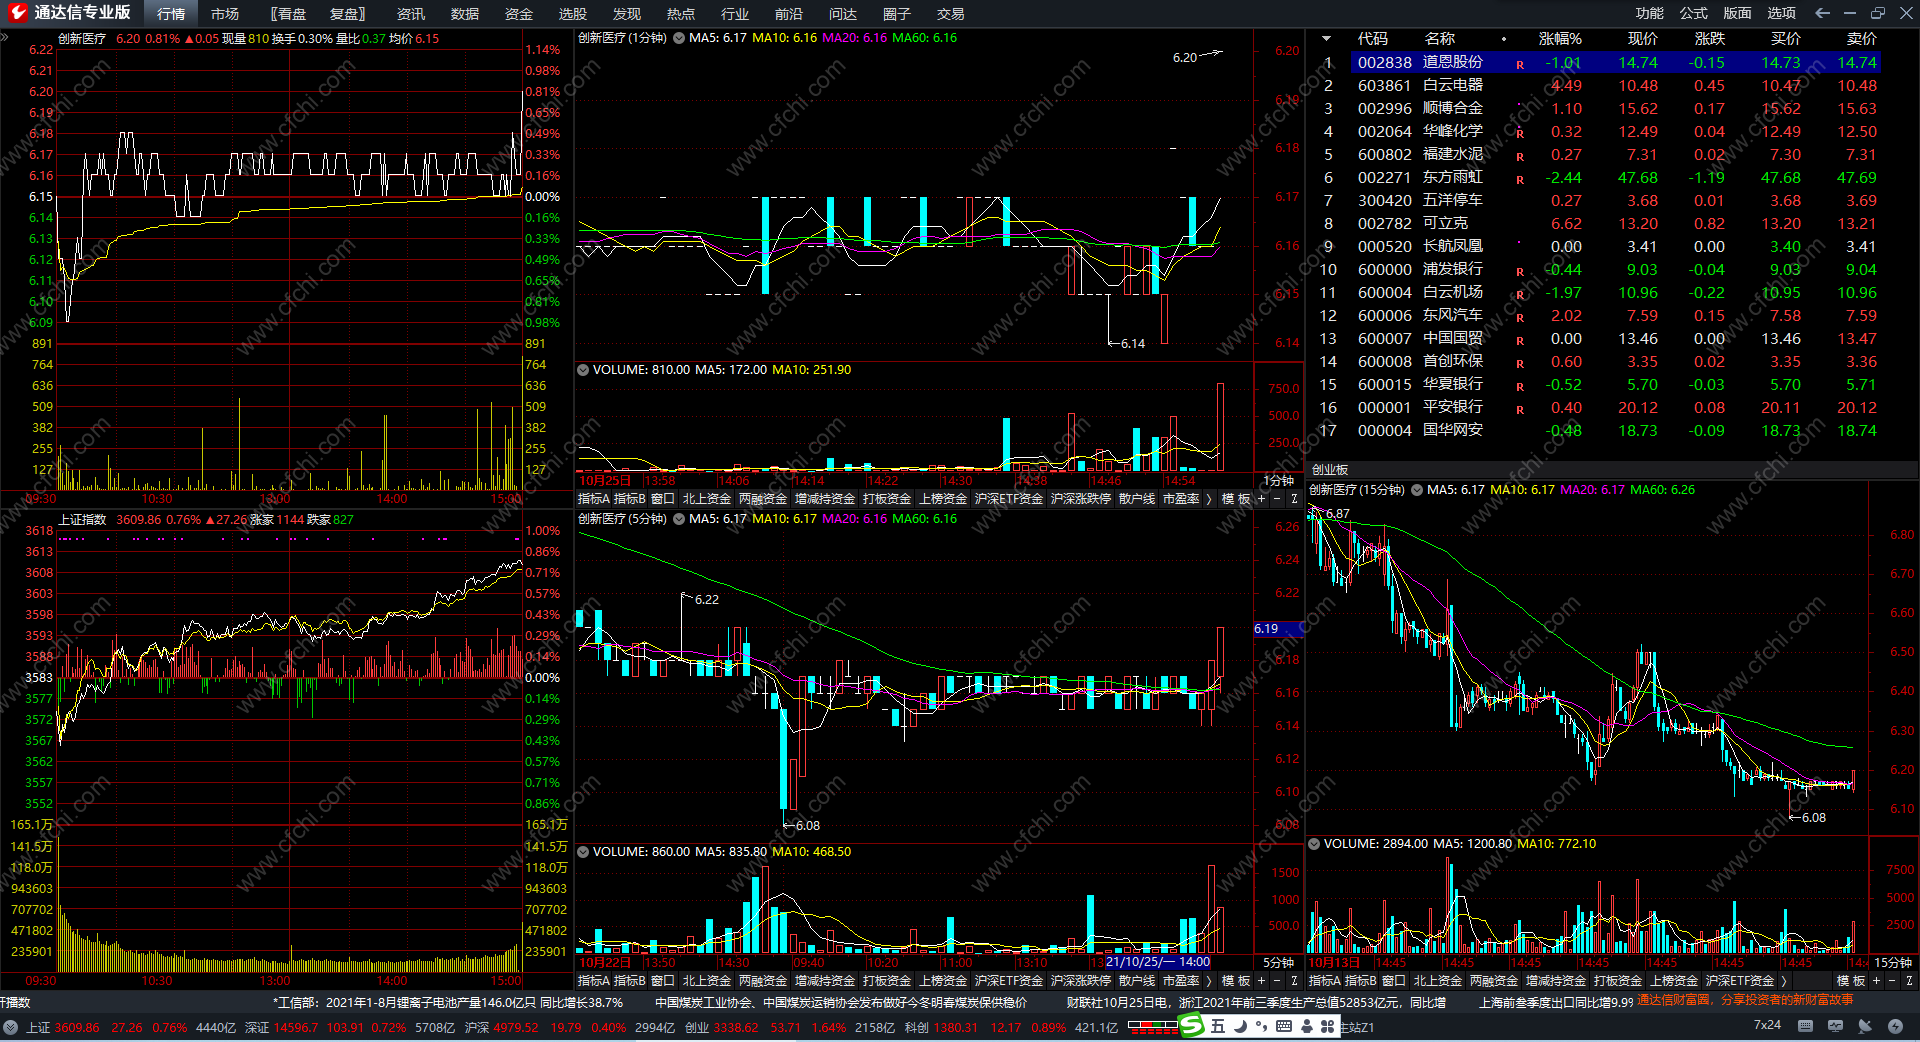This screenshot has width=1920, height=1042.
Task: Open the 数据 menu
Action: coord(465,14)
